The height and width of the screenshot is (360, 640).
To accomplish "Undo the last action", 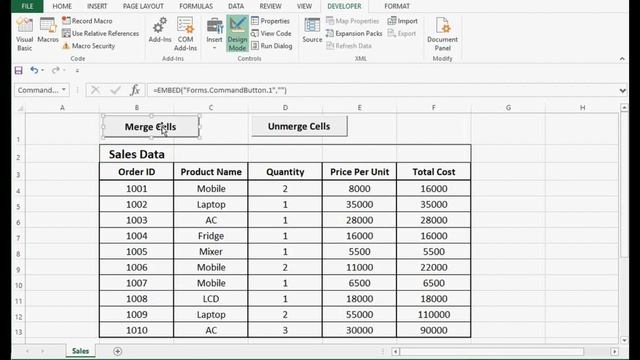I will pos(34,70).
